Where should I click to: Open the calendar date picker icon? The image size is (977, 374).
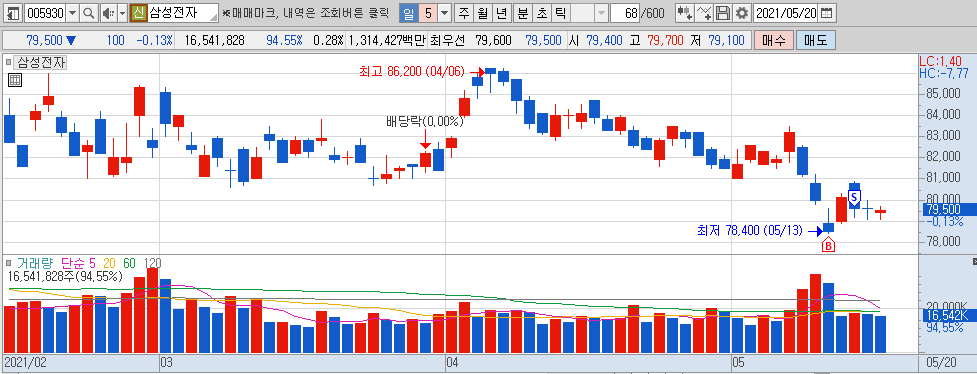click(x=826, y=12)
